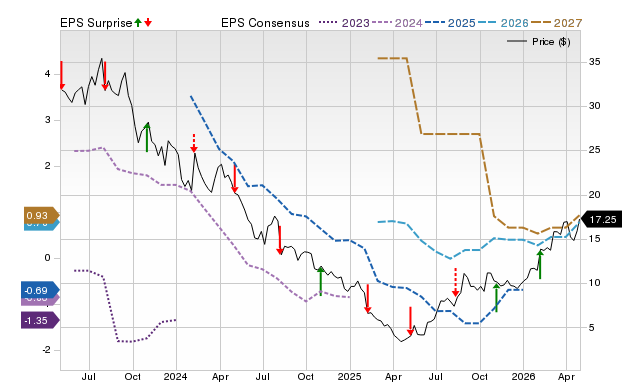The height and width of the screenshot is (382, 640).
Task: Toggle the 2023 consensus legend entry
Action: pos(344,23)
